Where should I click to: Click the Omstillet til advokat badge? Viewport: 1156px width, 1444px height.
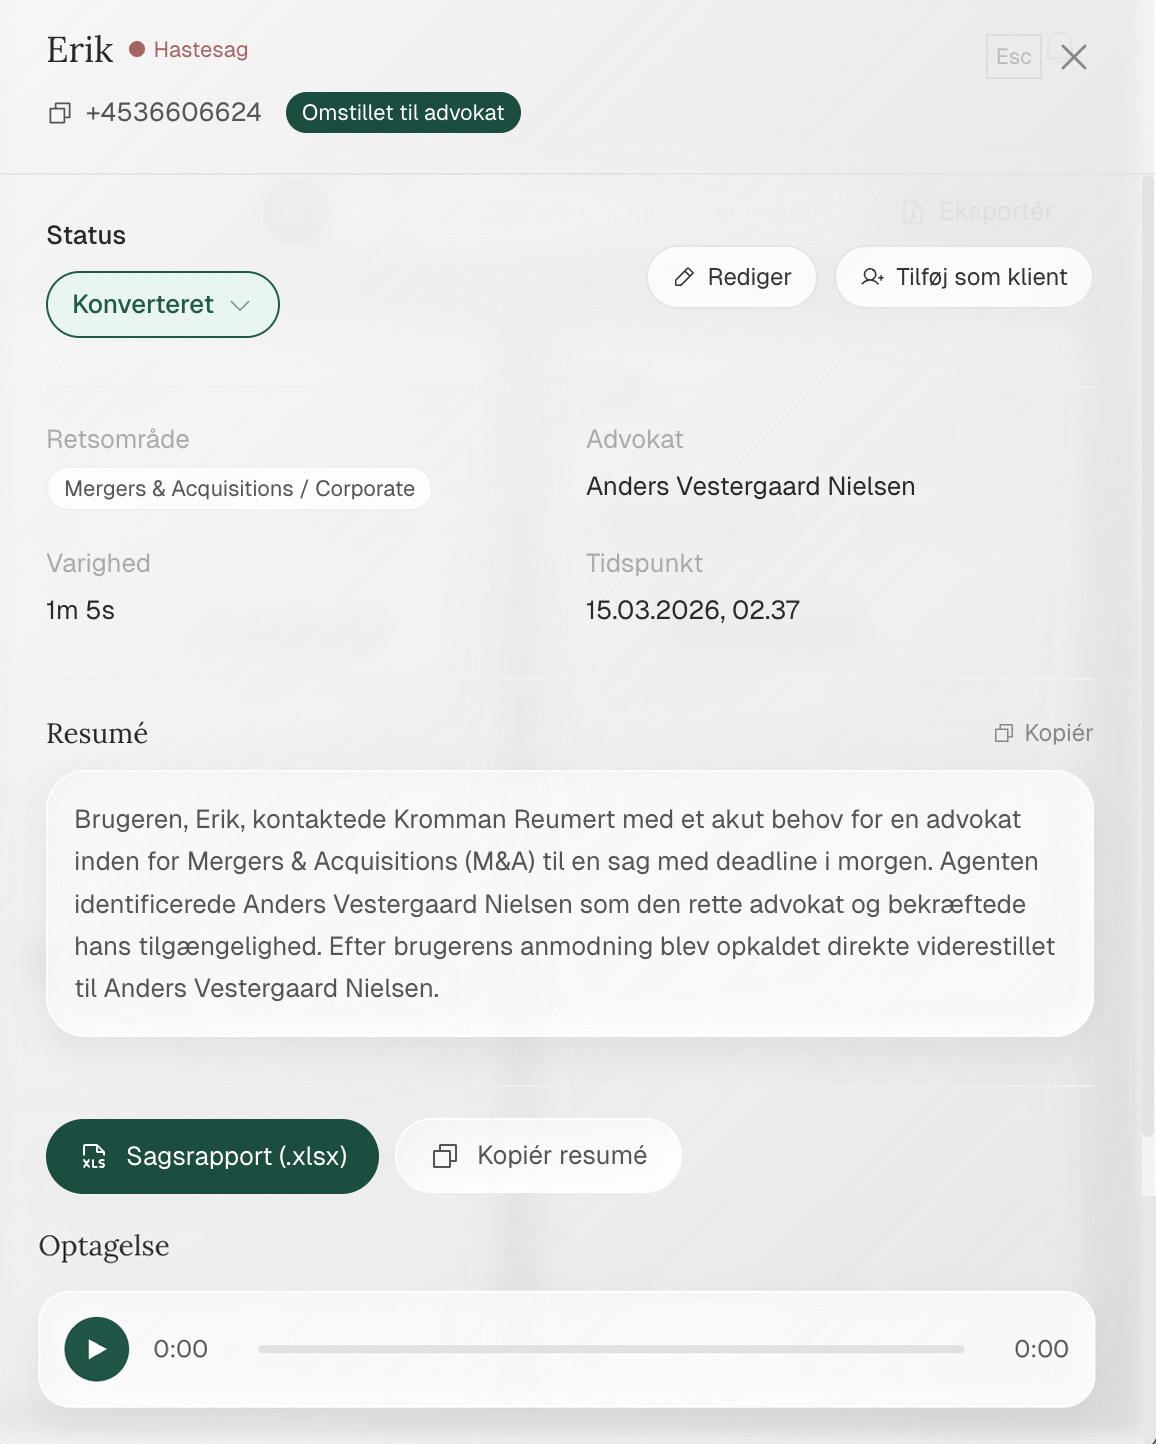[x=403, y=113]
